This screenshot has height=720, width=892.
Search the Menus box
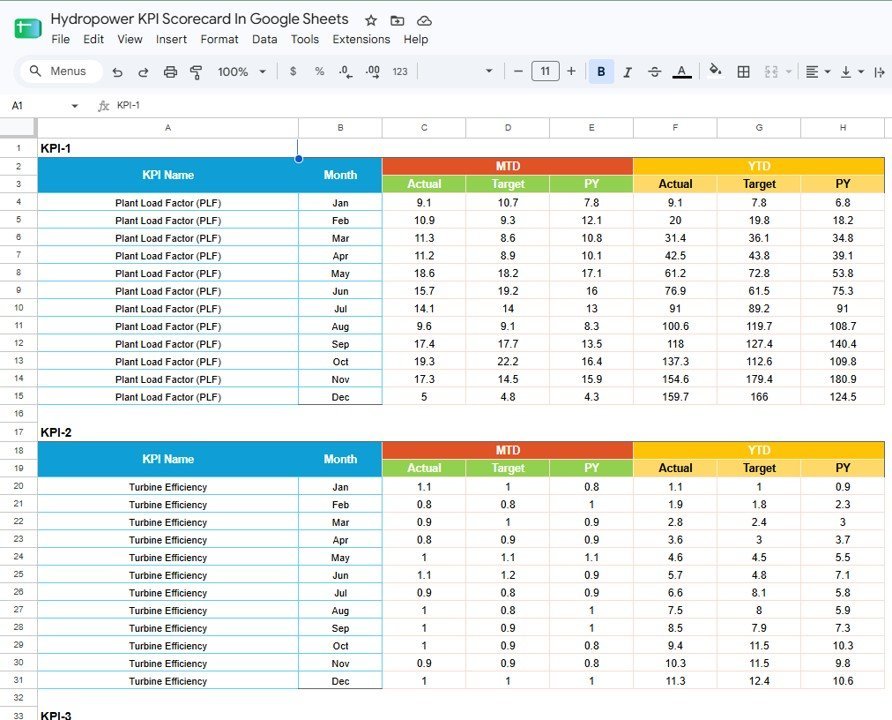(x=61, y=71)
